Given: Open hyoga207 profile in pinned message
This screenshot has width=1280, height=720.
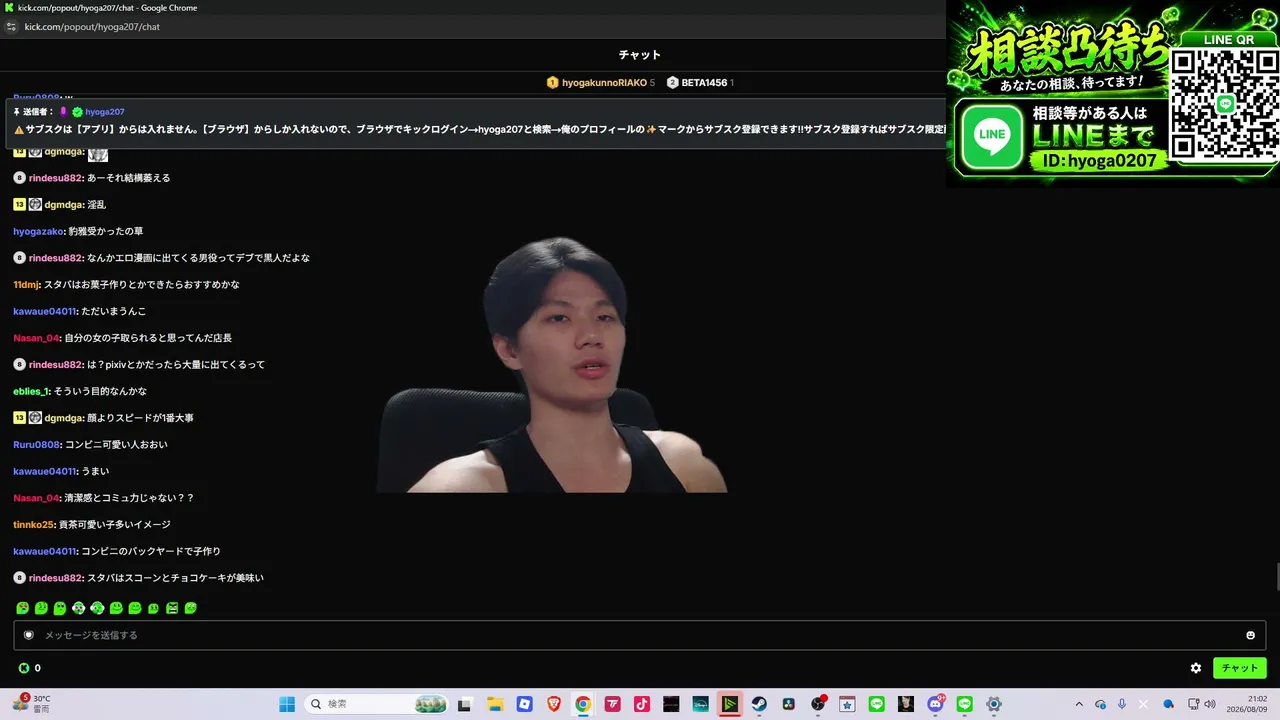Looking at the screenshot, I should pos(105,112).
